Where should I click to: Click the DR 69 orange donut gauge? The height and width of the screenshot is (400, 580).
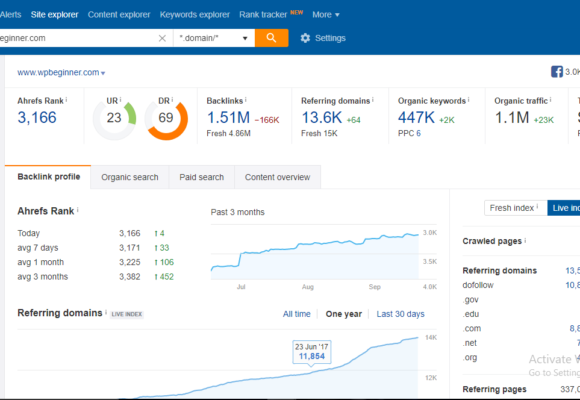[166, 118]
